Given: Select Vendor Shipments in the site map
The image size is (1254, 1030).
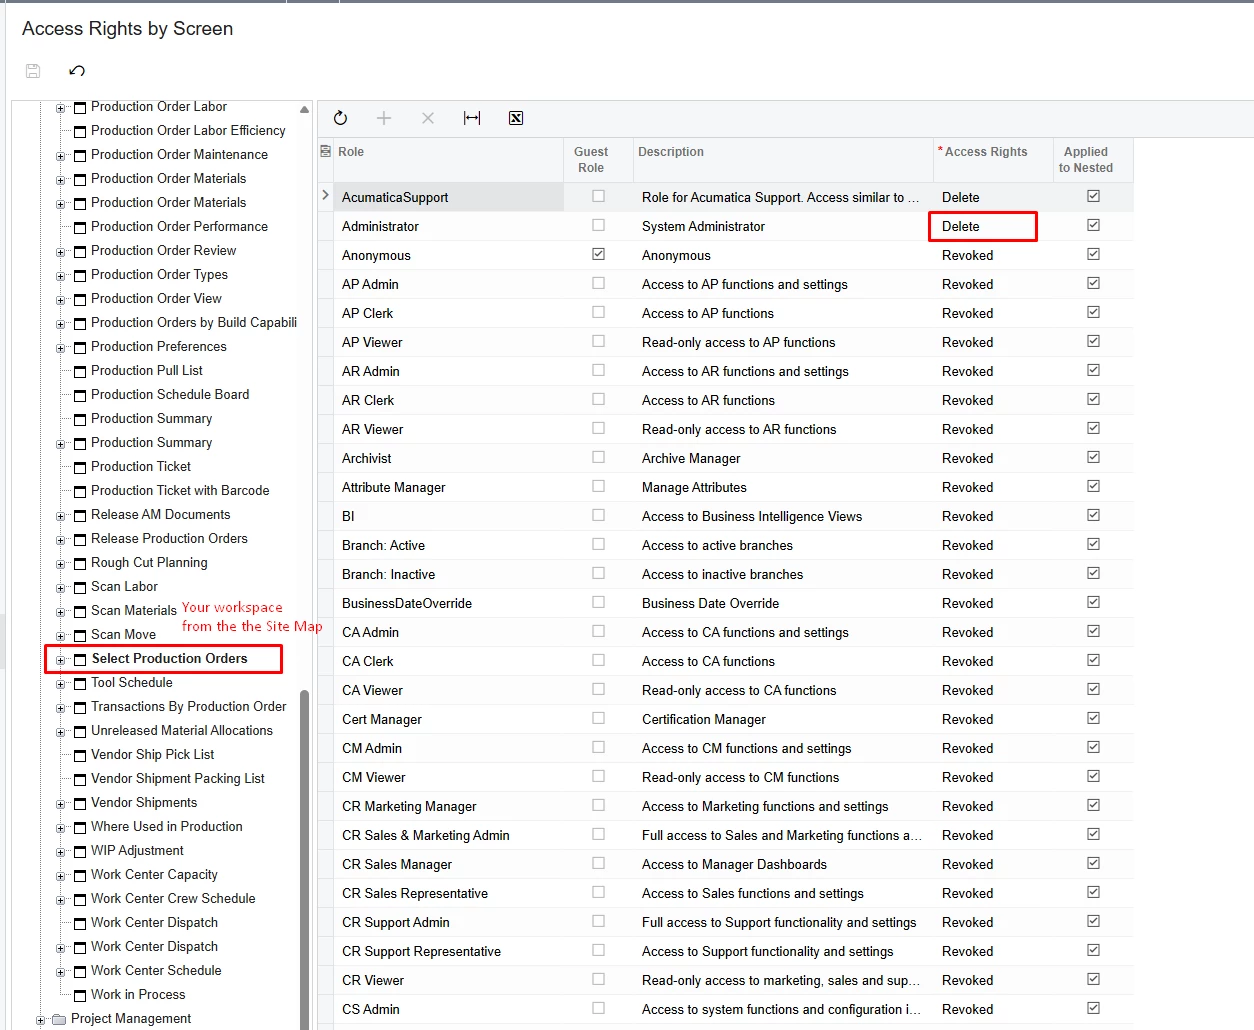Looking at the screenshot, I should click(144, 803).
